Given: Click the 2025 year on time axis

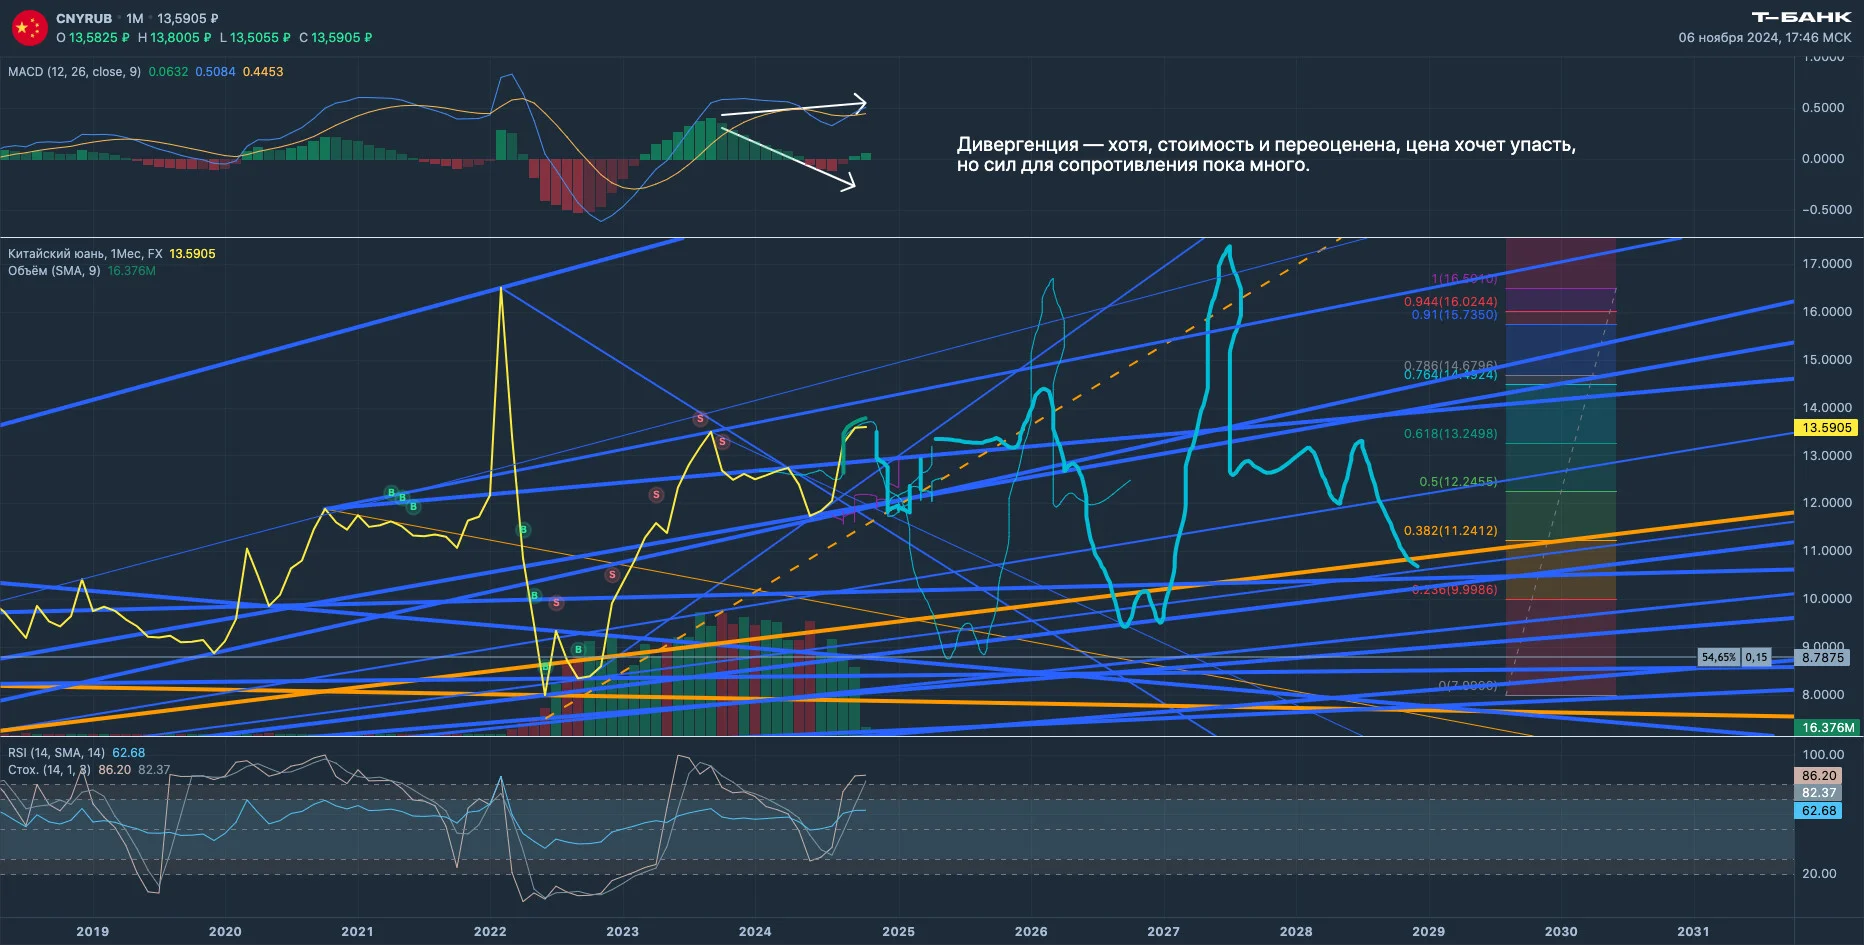Looking at the screenshot, I should pyautogui.click(x=898, y=931).
